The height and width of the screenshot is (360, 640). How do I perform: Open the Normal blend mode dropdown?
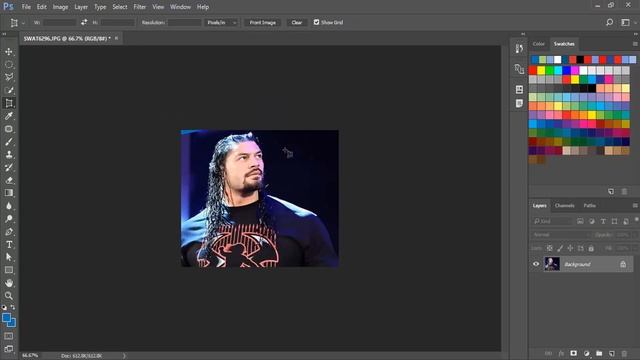[561, 235]
